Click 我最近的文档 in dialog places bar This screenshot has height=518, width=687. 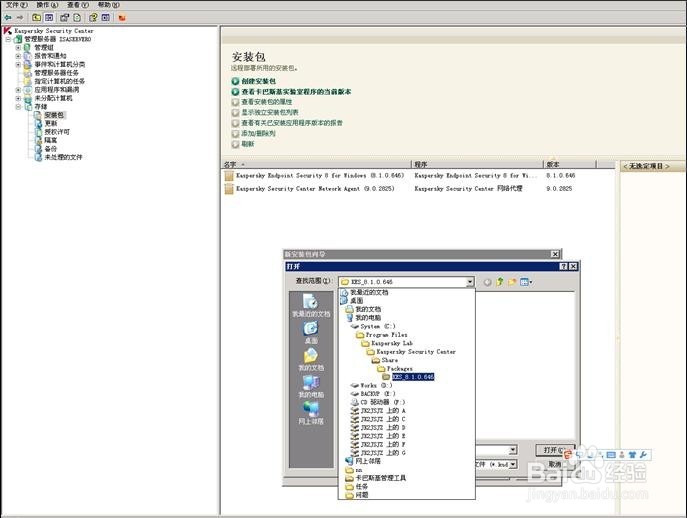[311, 306]
